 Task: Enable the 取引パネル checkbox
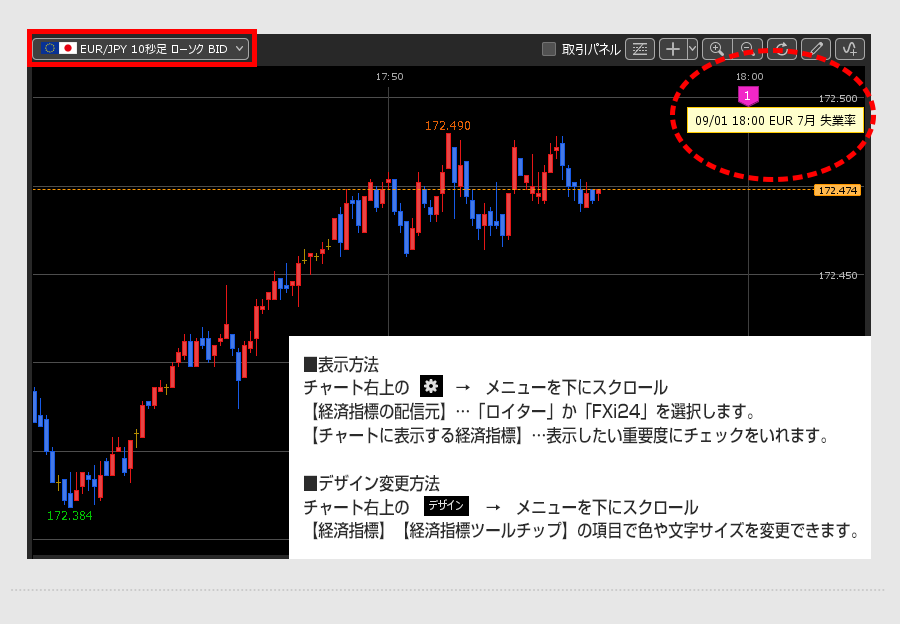tap(548, 49)
